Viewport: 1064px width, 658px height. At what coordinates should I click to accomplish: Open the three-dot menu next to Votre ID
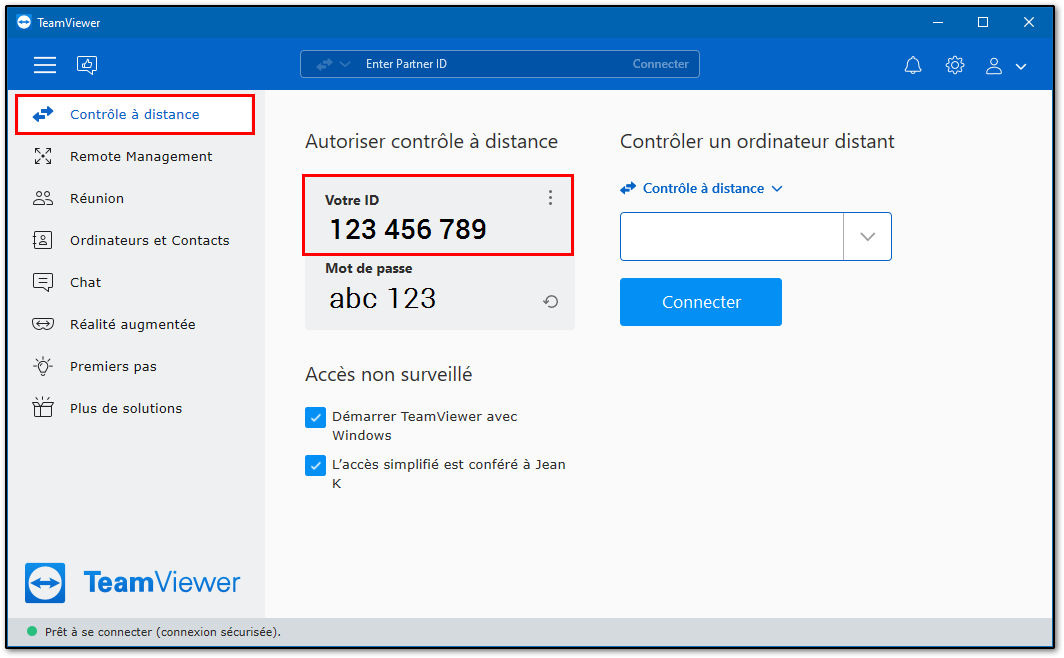click(x=550, y=198)
